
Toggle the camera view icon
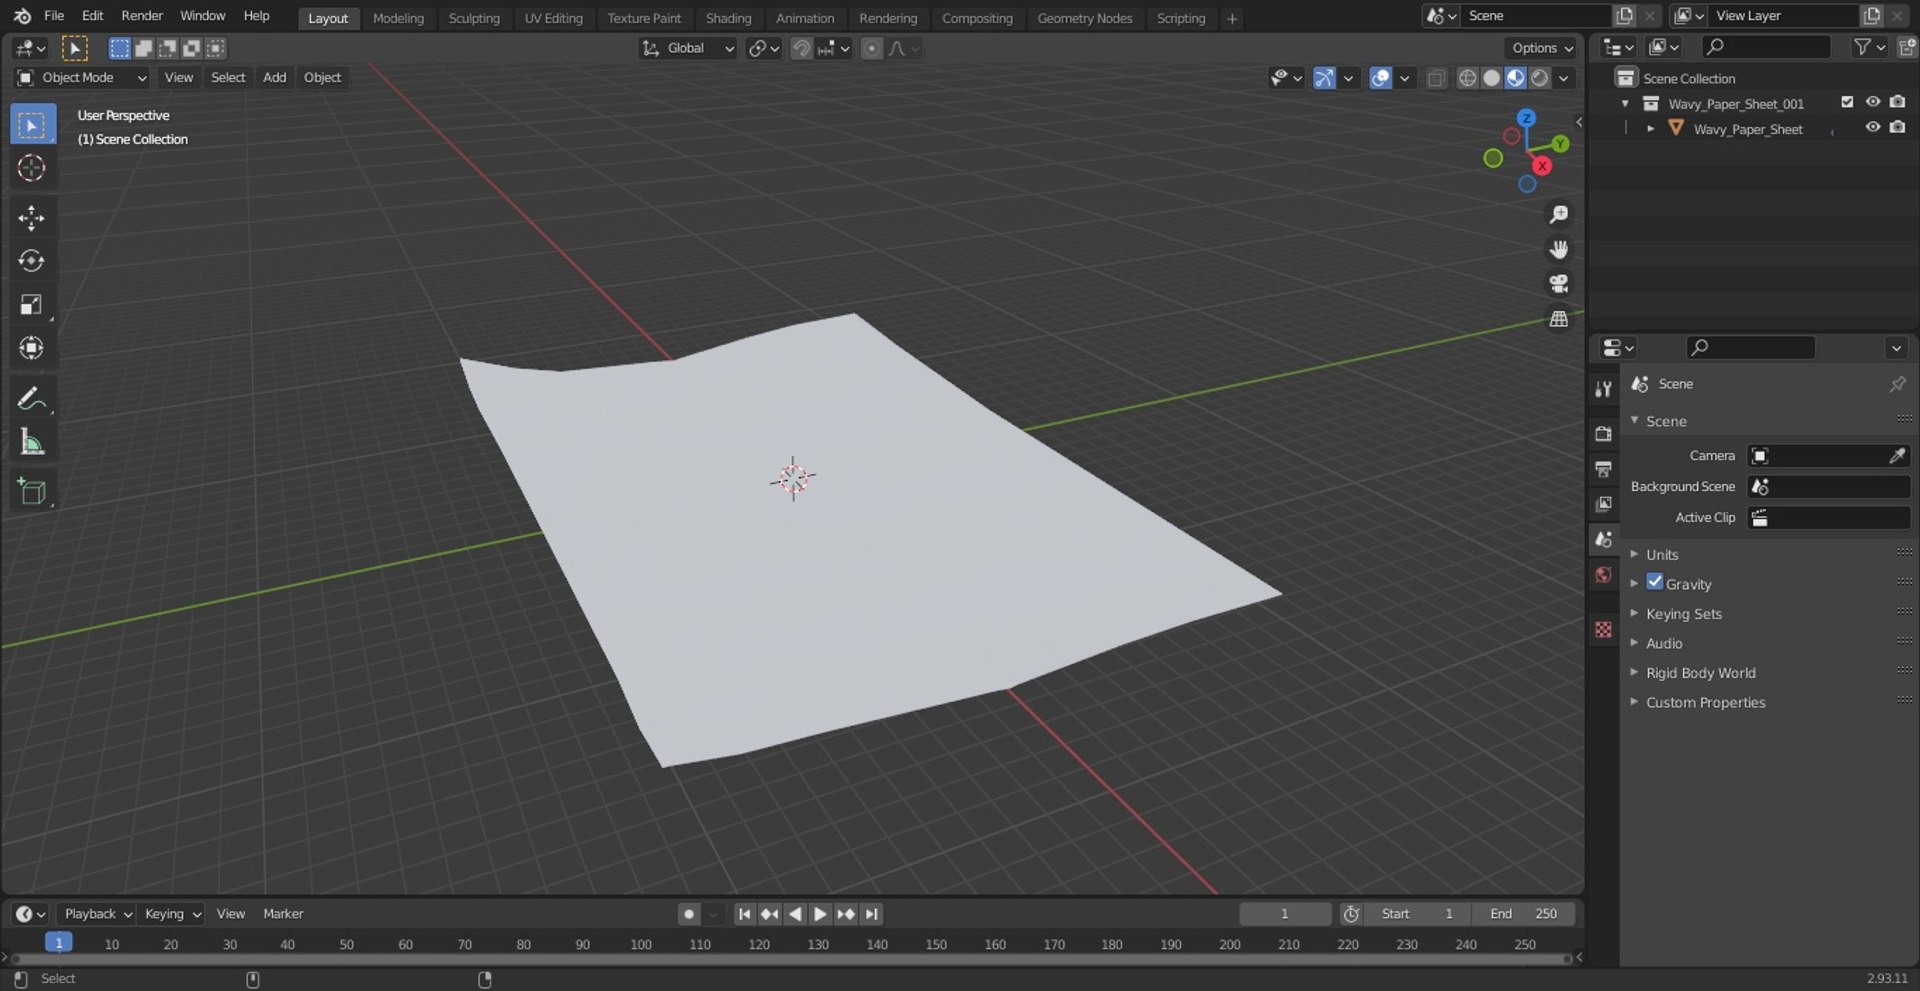point(1558,284)
